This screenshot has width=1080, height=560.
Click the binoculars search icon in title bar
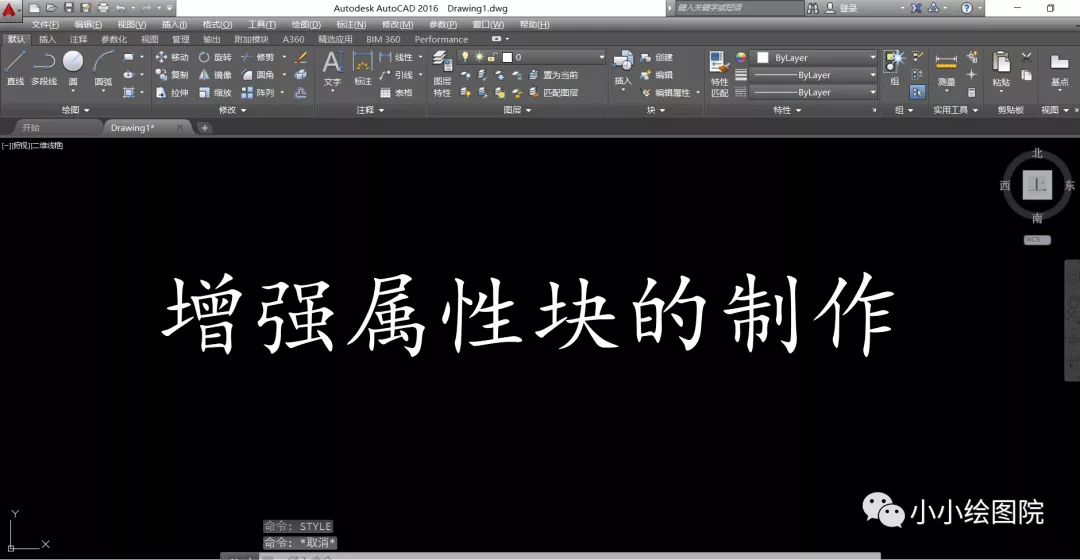point(813,8)
